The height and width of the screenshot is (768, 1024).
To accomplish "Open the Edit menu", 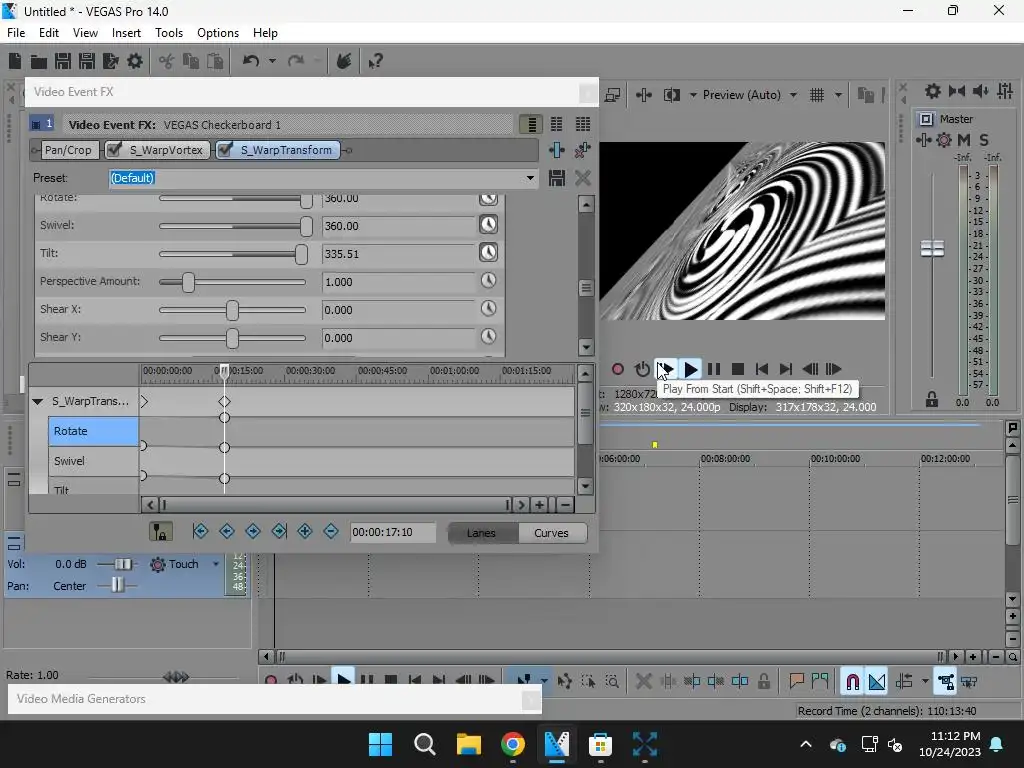I will point(48,33).
